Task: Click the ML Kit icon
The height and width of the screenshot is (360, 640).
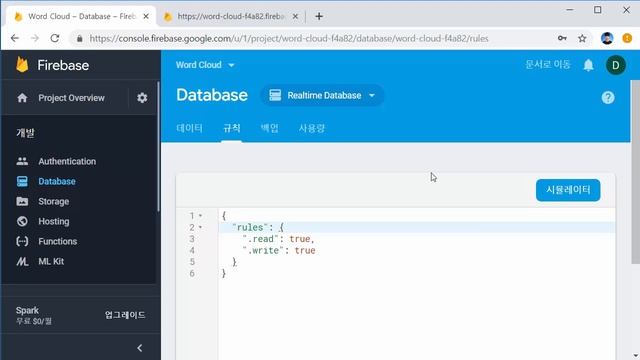Action: (22, 261)
